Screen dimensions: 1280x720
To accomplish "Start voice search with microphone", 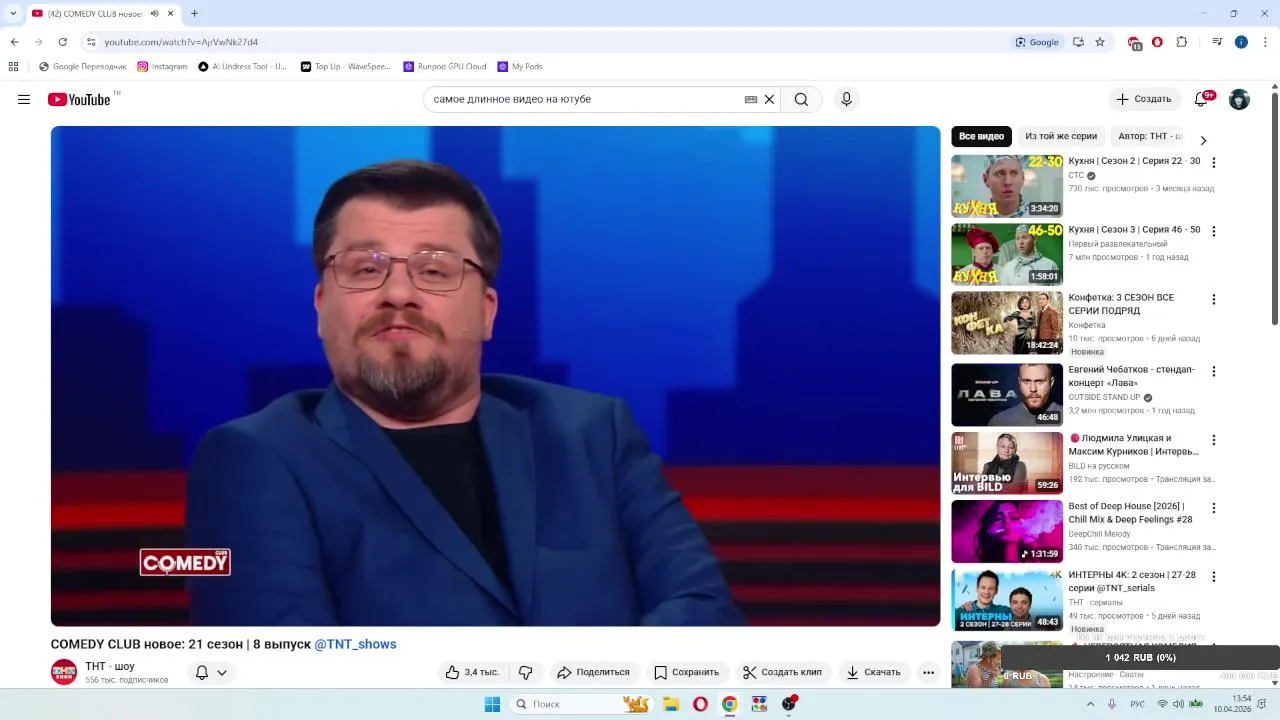I will [846, 99].
